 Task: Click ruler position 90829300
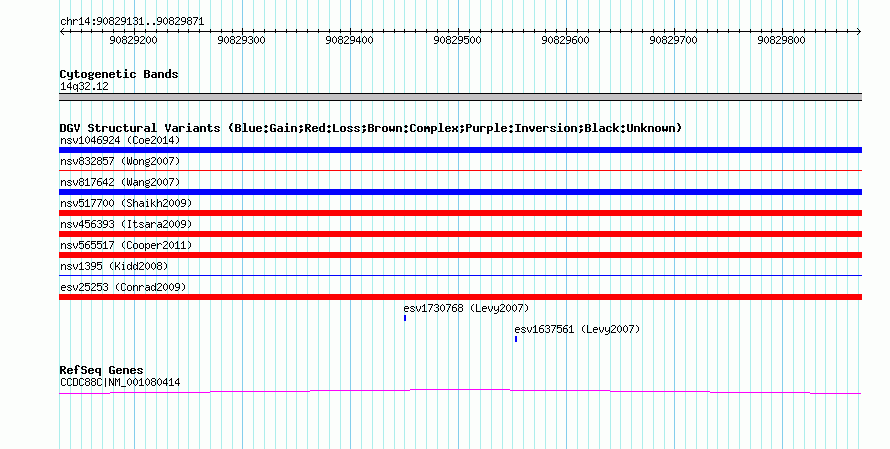241,40
